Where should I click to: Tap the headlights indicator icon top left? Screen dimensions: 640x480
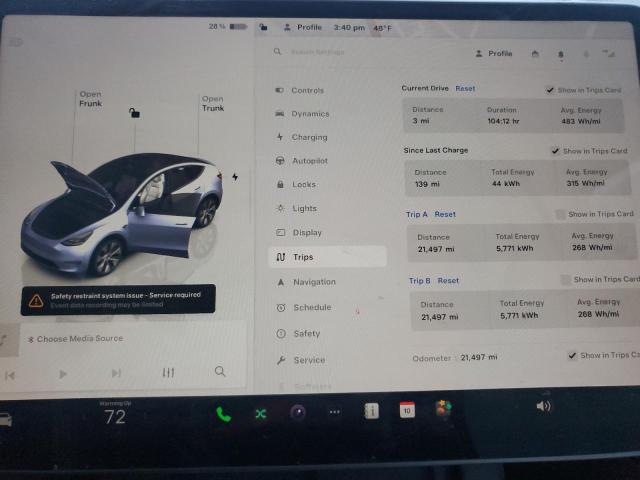(x=16, y=42)
